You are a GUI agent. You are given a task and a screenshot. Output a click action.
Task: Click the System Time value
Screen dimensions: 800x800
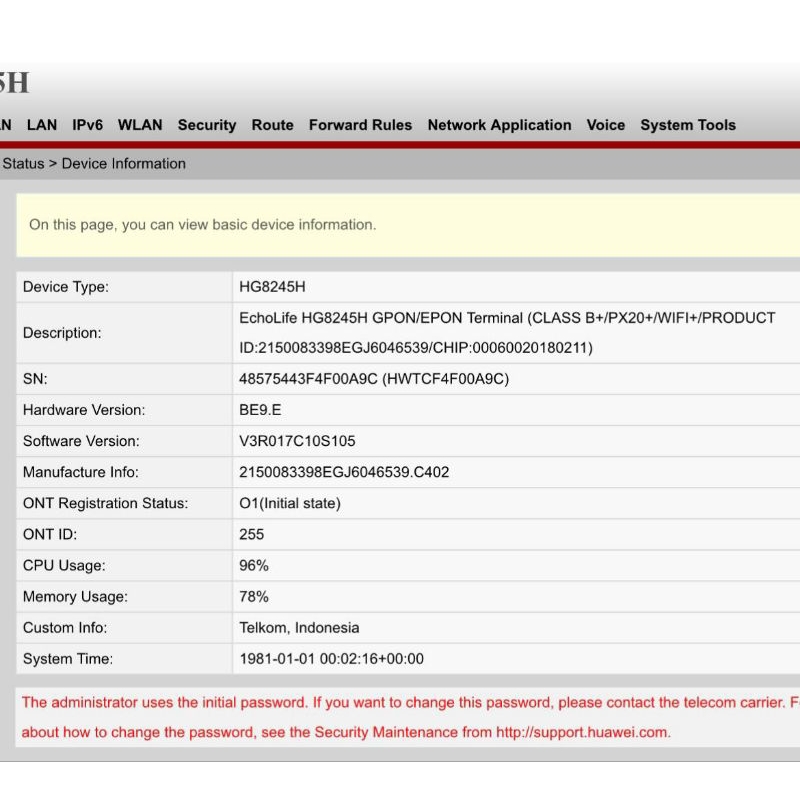pyautogui.click(x=331, y=658)
